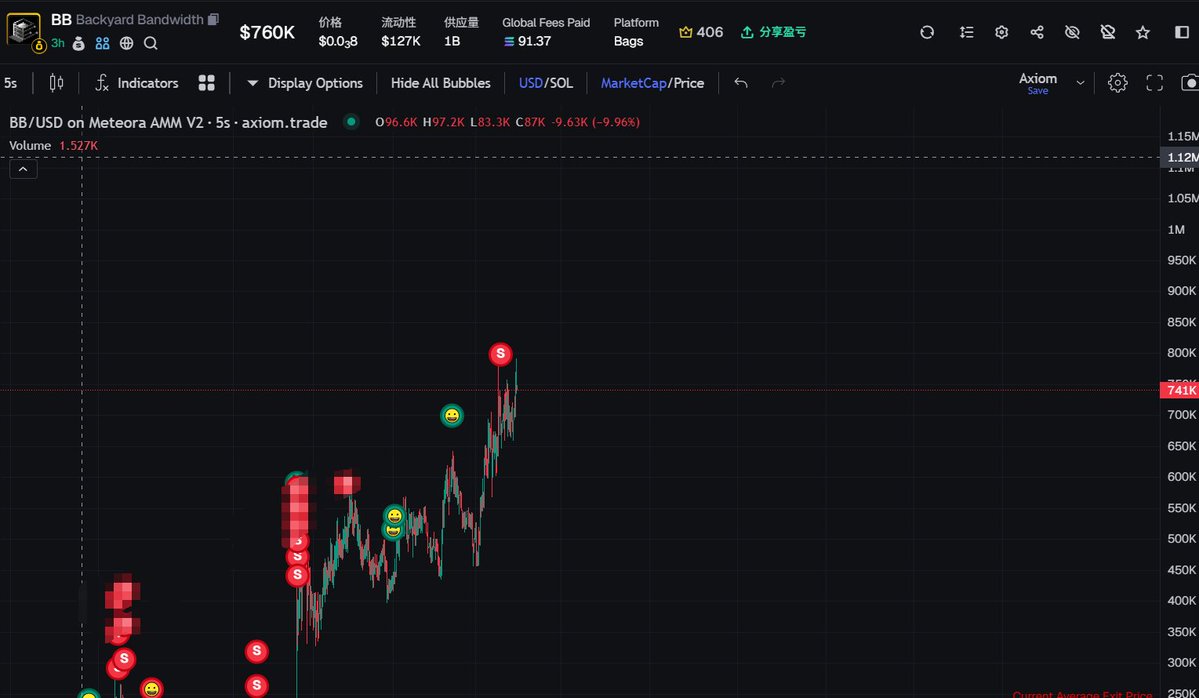Click the crown icon with 406
Viewport: 1199px width, 698px height.
point(686,32)
